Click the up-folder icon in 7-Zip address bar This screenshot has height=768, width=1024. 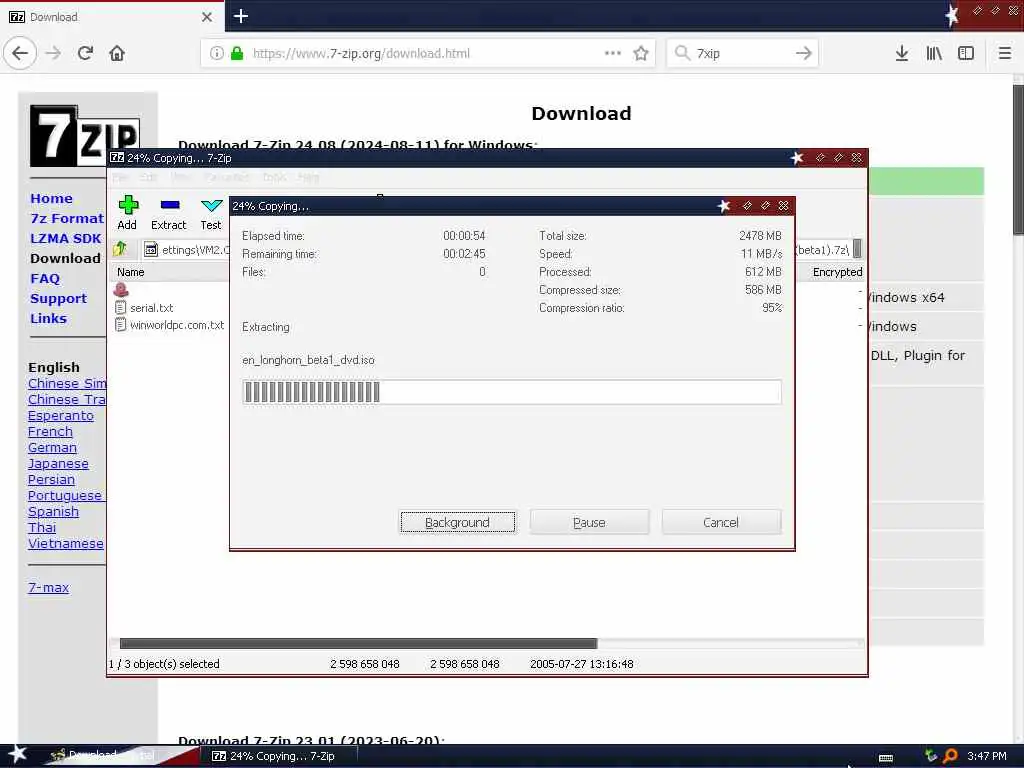coord(120,249)
